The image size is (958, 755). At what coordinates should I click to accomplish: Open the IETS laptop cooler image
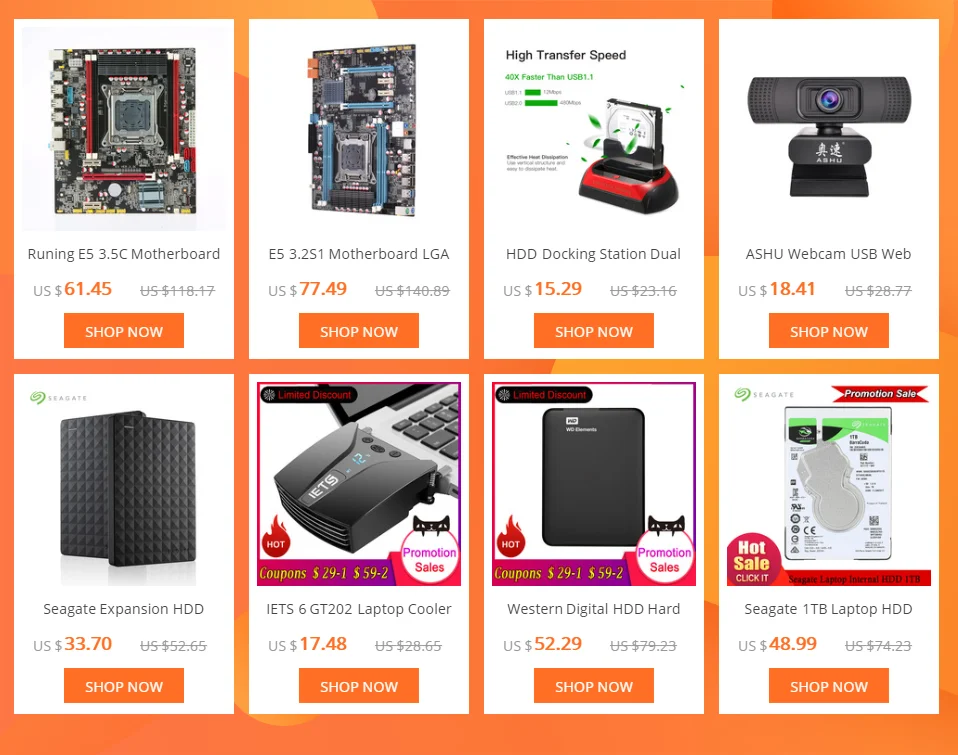point(359,484)
